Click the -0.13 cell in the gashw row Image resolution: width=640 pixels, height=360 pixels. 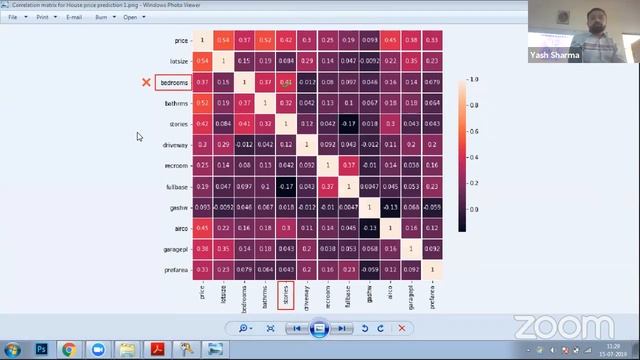click(x=390, y=207)
